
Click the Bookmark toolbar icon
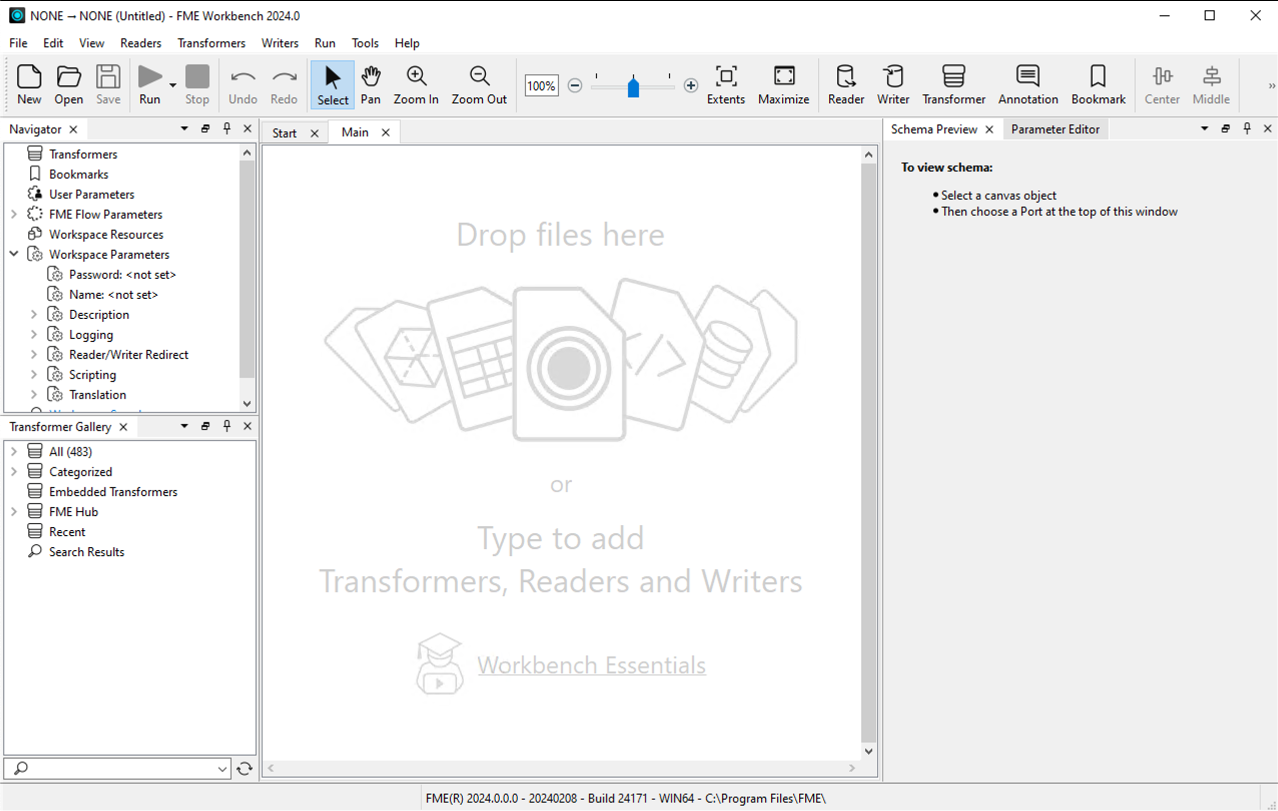click(x=1097, y=85)
